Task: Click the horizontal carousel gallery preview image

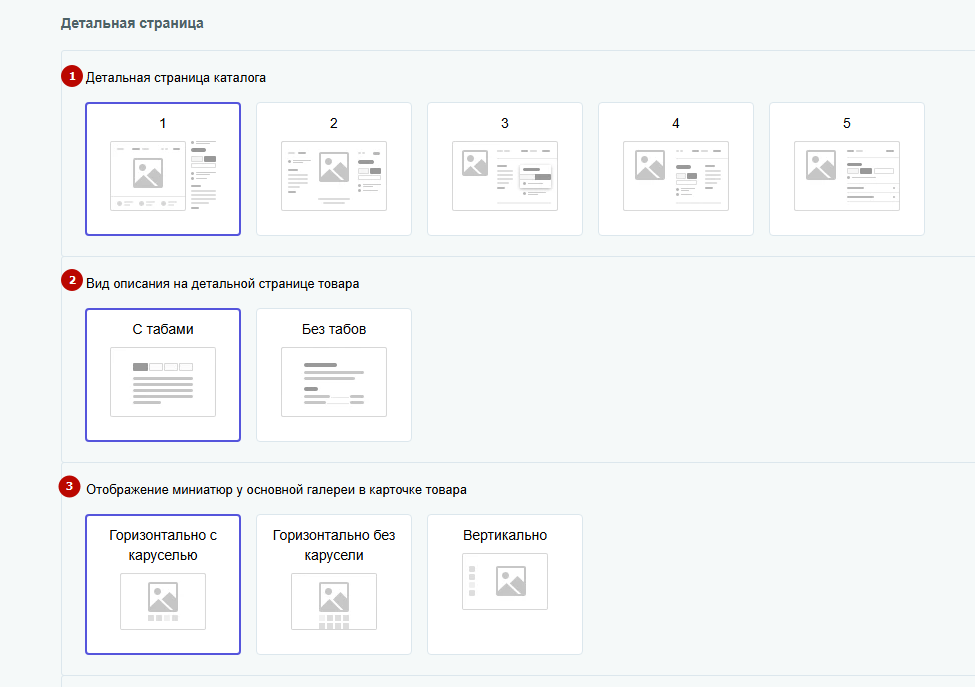Action: pyautogui.click(x=163, y=601)
